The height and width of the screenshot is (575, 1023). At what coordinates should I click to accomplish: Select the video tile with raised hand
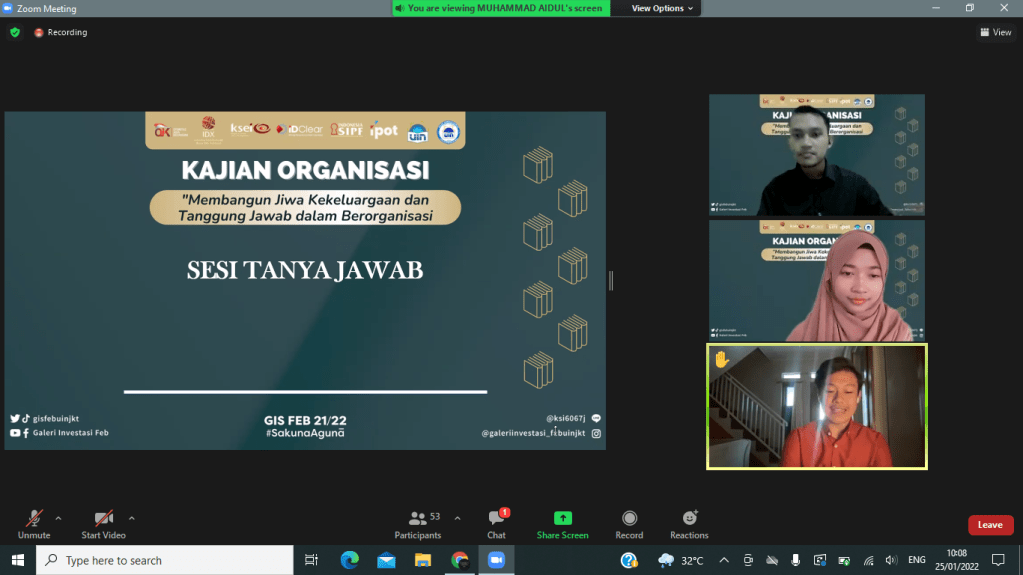tap(817, 406)
